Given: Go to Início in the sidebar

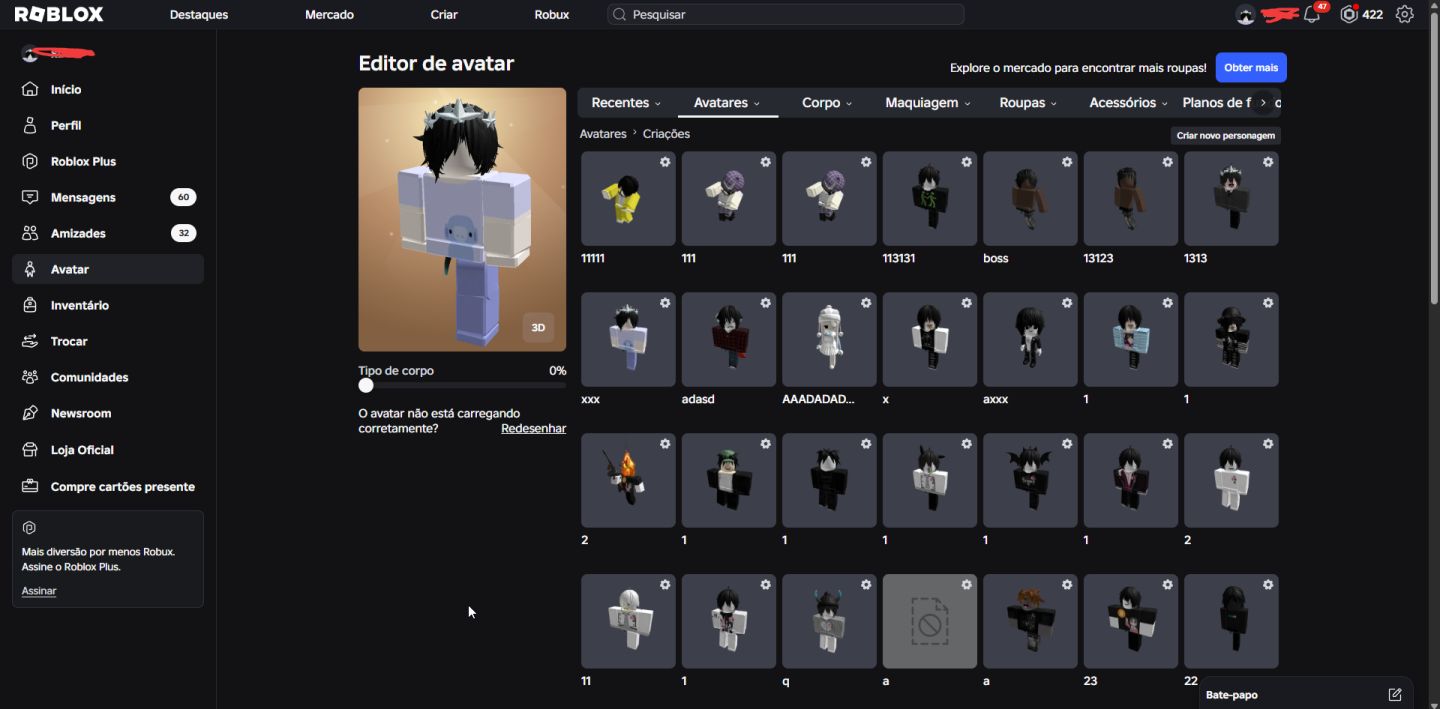Looking at the screenshot, I should [x=108, y=89].
